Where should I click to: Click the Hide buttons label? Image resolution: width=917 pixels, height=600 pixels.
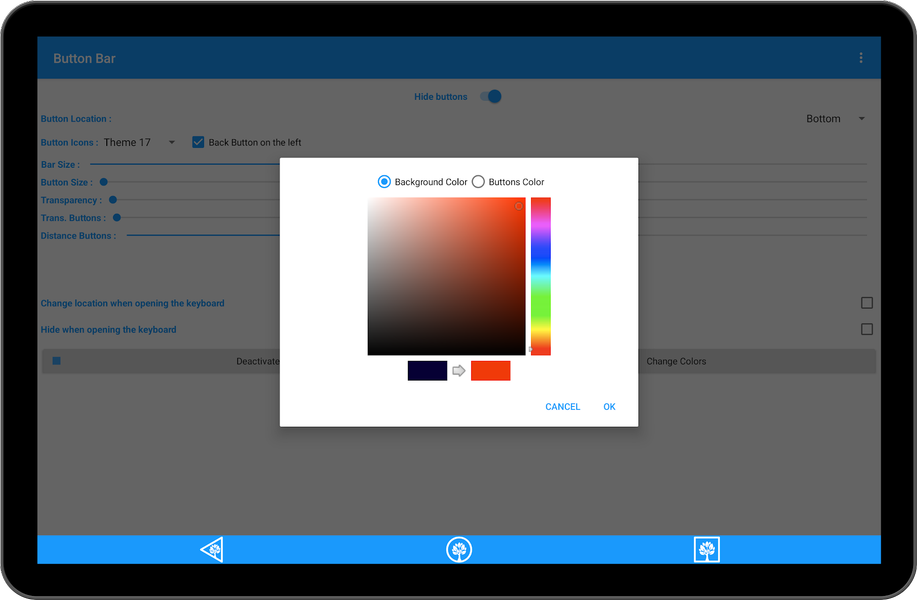tap(441, 96)
